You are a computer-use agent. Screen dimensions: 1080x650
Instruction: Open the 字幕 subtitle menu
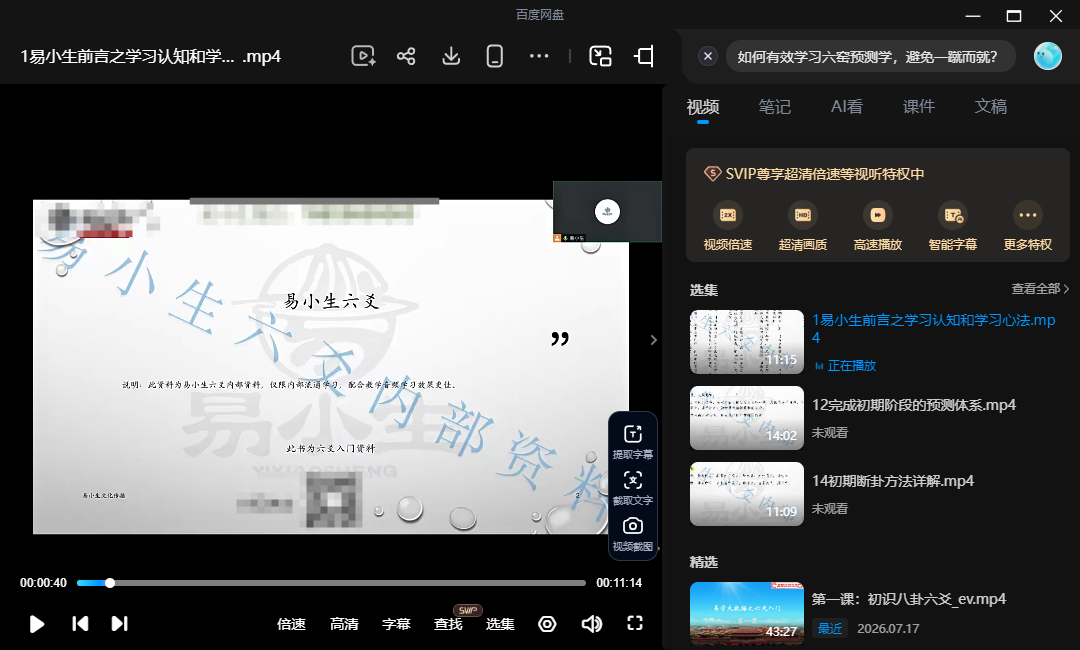click(x=396, y=624)
